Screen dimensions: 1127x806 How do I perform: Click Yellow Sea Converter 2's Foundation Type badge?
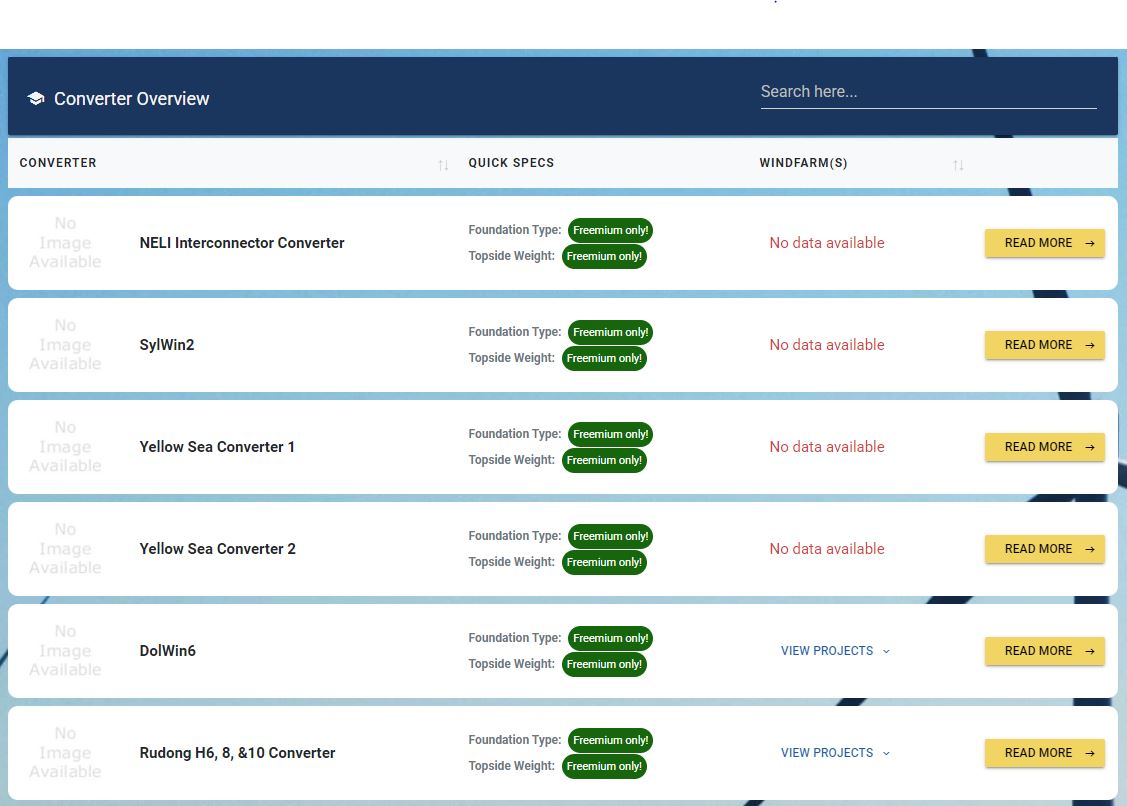[x=610, y=536]
